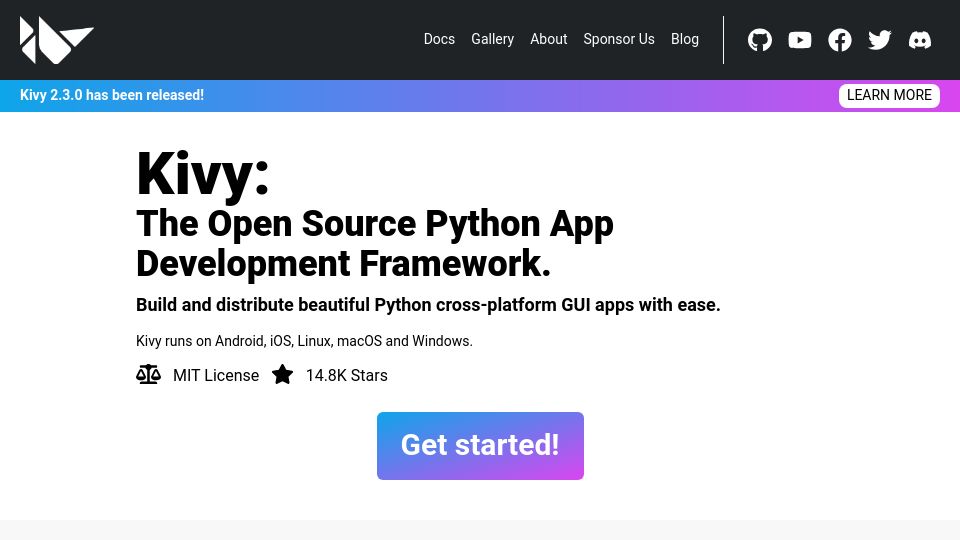Click the Get started! button
Viewport: 960px width, 540px height.
point(480,446)
